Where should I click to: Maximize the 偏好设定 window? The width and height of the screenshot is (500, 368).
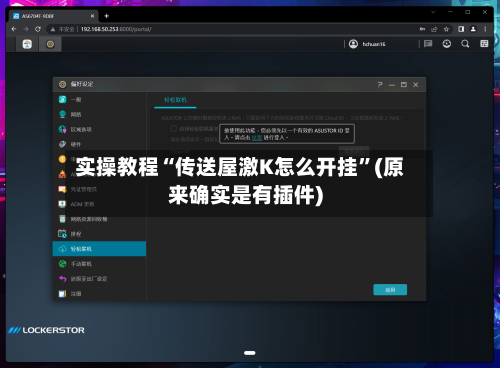coord(404,85)
